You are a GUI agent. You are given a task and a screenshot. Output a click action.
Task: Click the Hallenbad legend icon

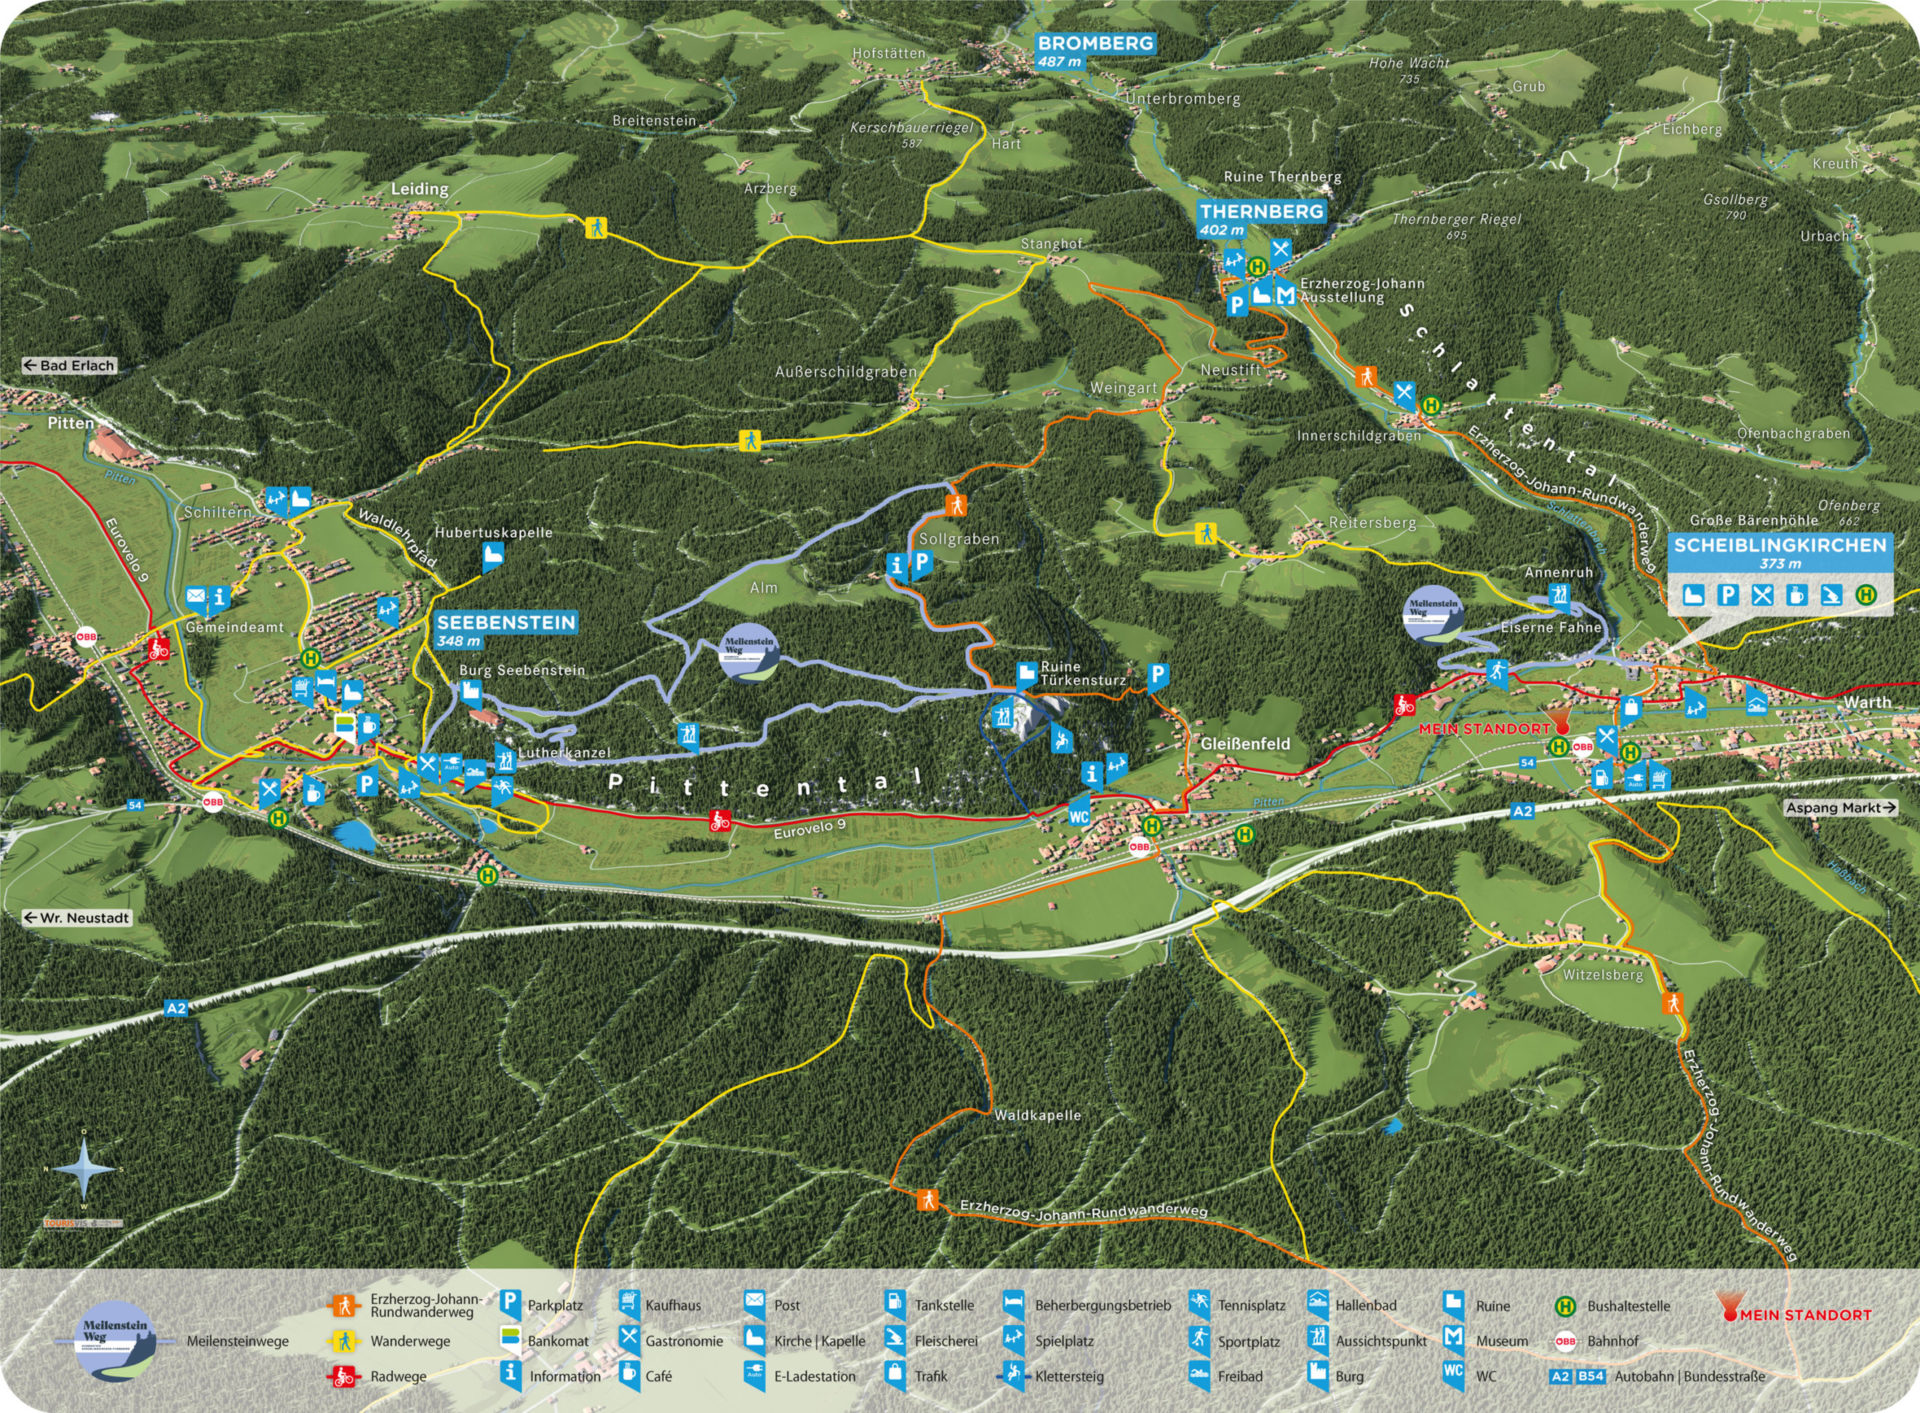click(1318, 1304)
